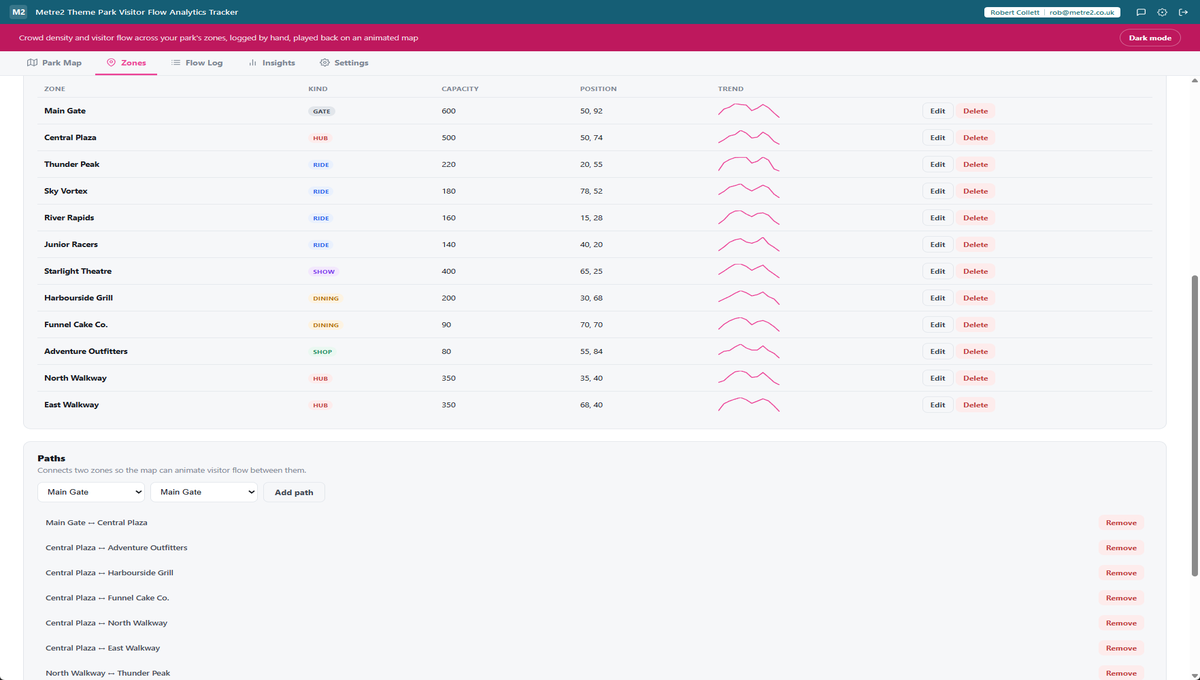This screenshot has width=1200, height=680.
Task: Delete the Sky Vortex zone
Action: 975,191
